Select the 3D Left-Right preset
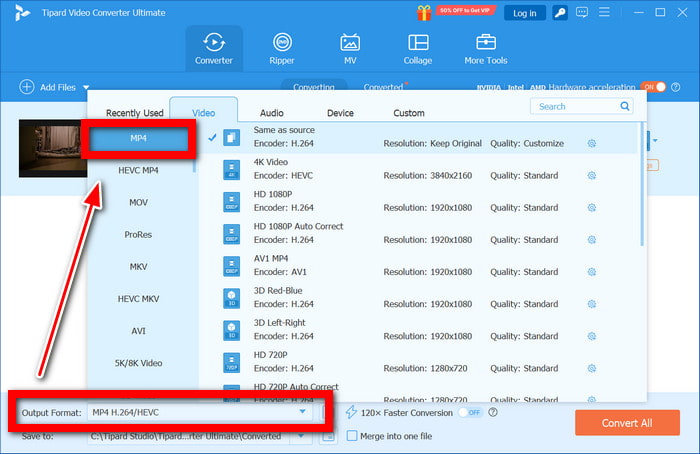The width and height of the screenshot is (700, 454). tap(418, 329)
